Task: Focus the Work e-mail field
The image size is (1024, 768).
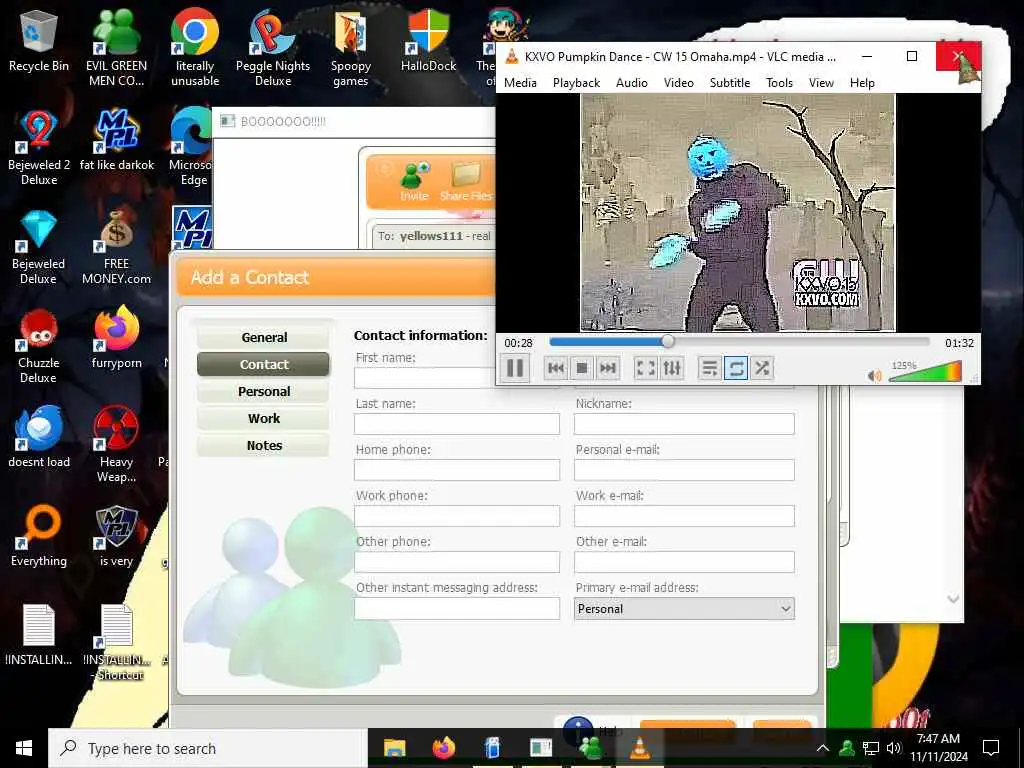Action: click(684, 516)
